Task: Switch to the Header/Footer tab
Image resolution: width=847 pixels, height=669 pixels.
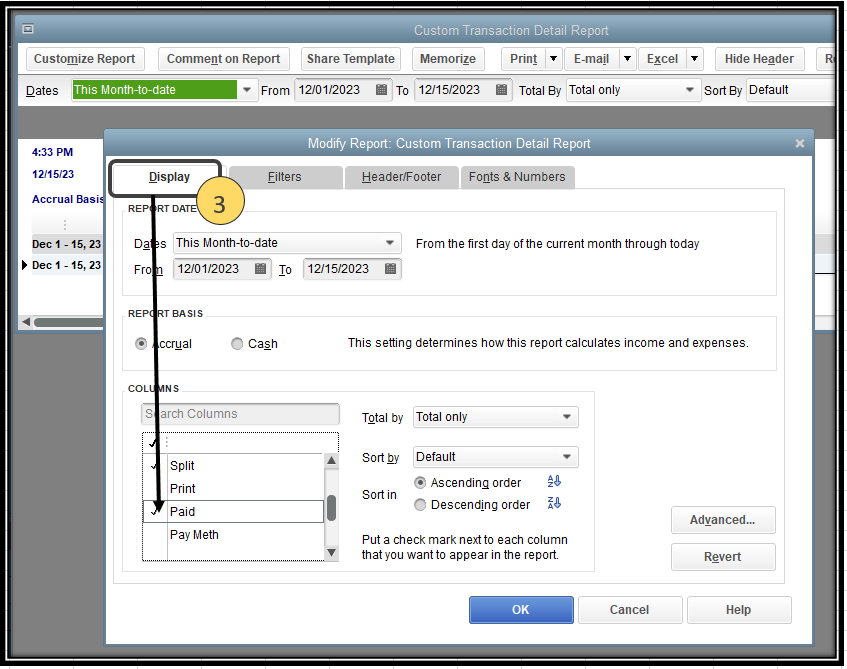Action: (x=401, y=177)
